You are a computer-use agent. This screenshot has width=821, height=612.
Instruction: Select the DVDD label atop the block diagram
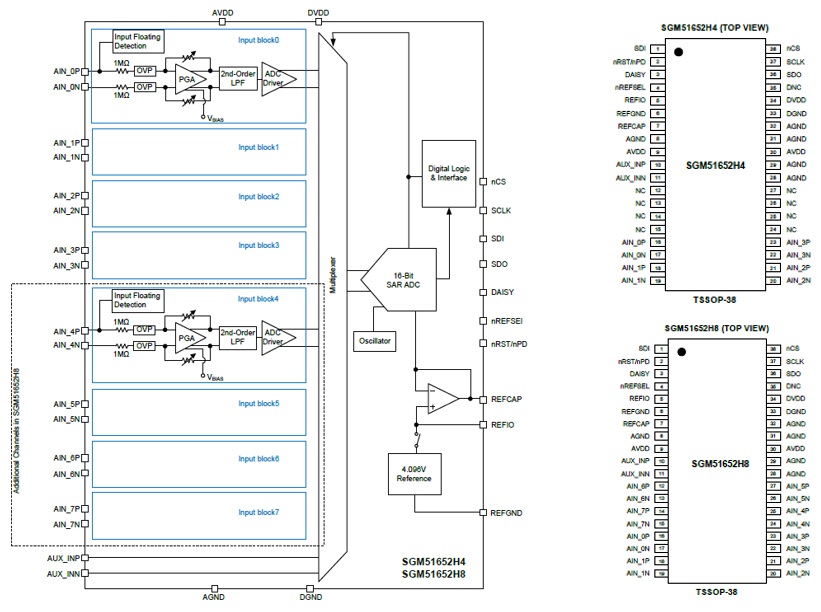[x=318, y=13]
